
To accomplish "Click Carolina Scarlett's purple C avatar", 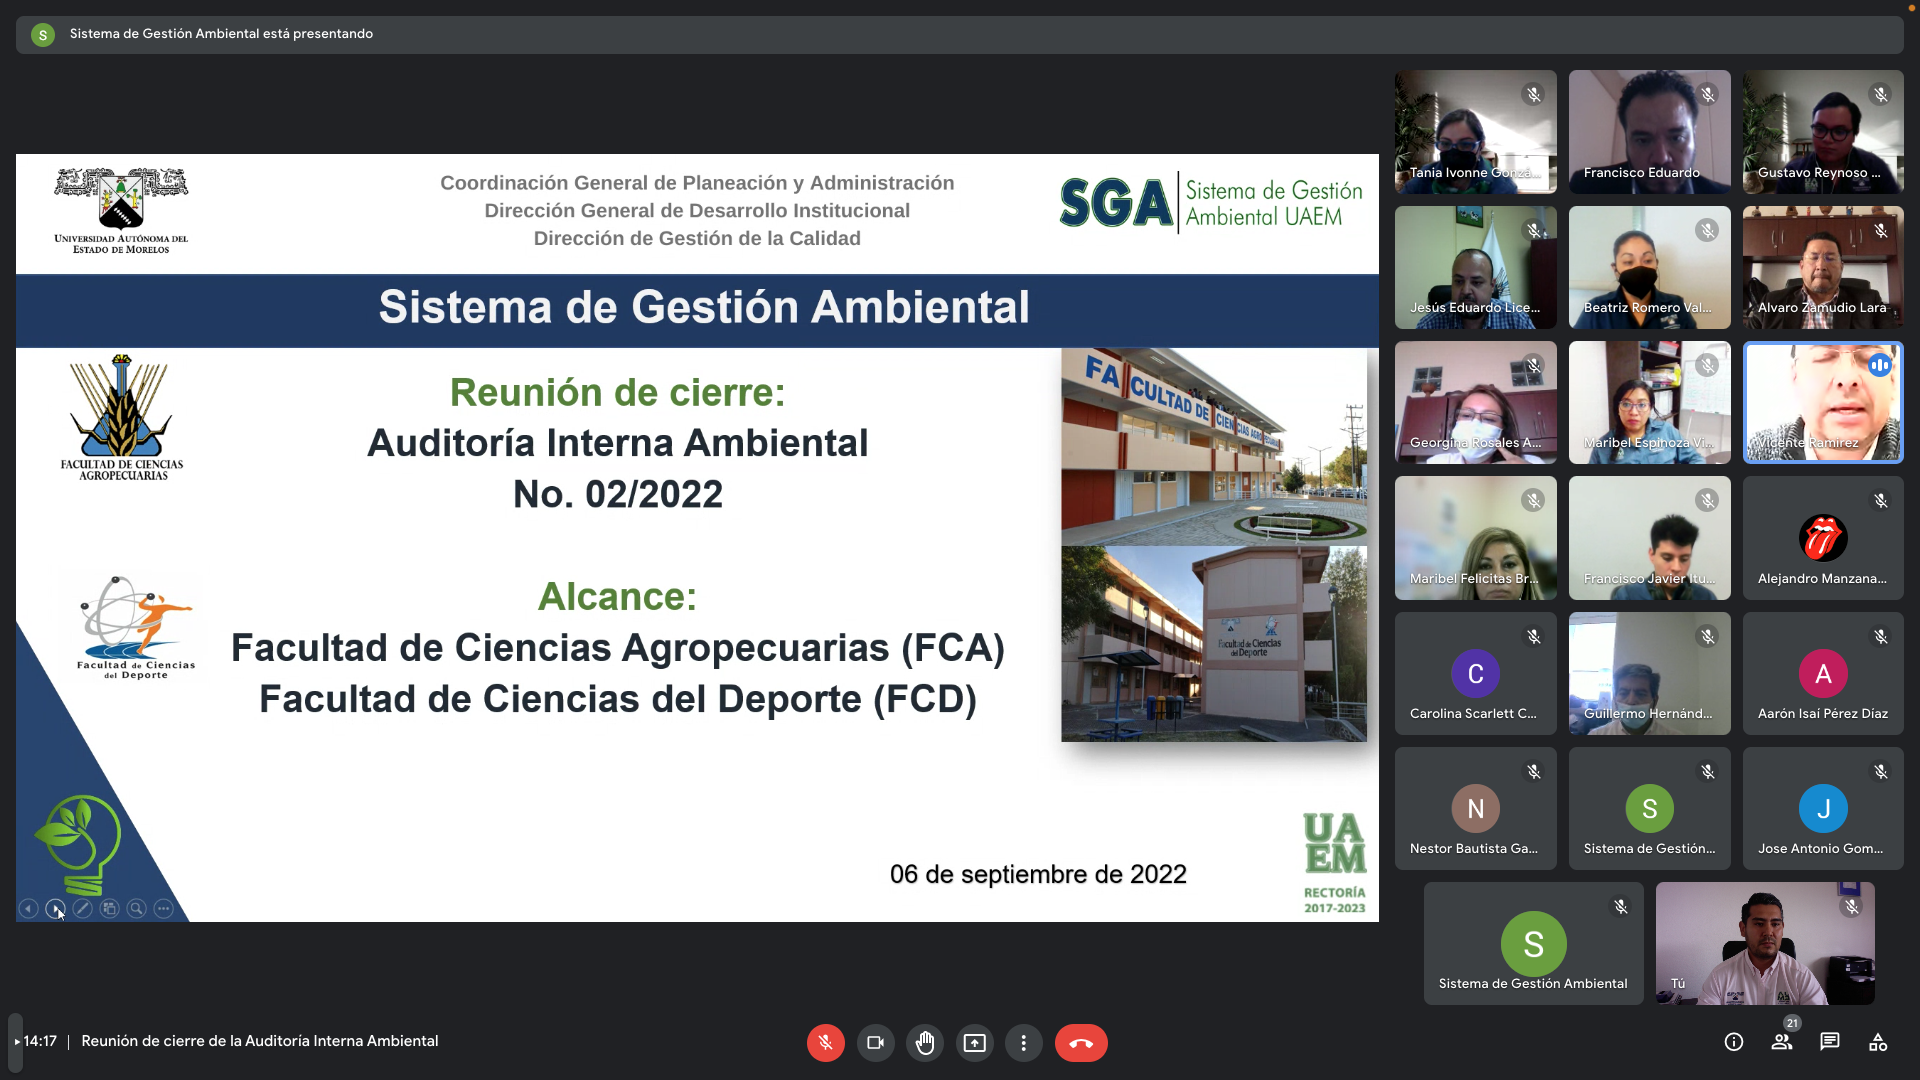I will tap(1475, 674).
